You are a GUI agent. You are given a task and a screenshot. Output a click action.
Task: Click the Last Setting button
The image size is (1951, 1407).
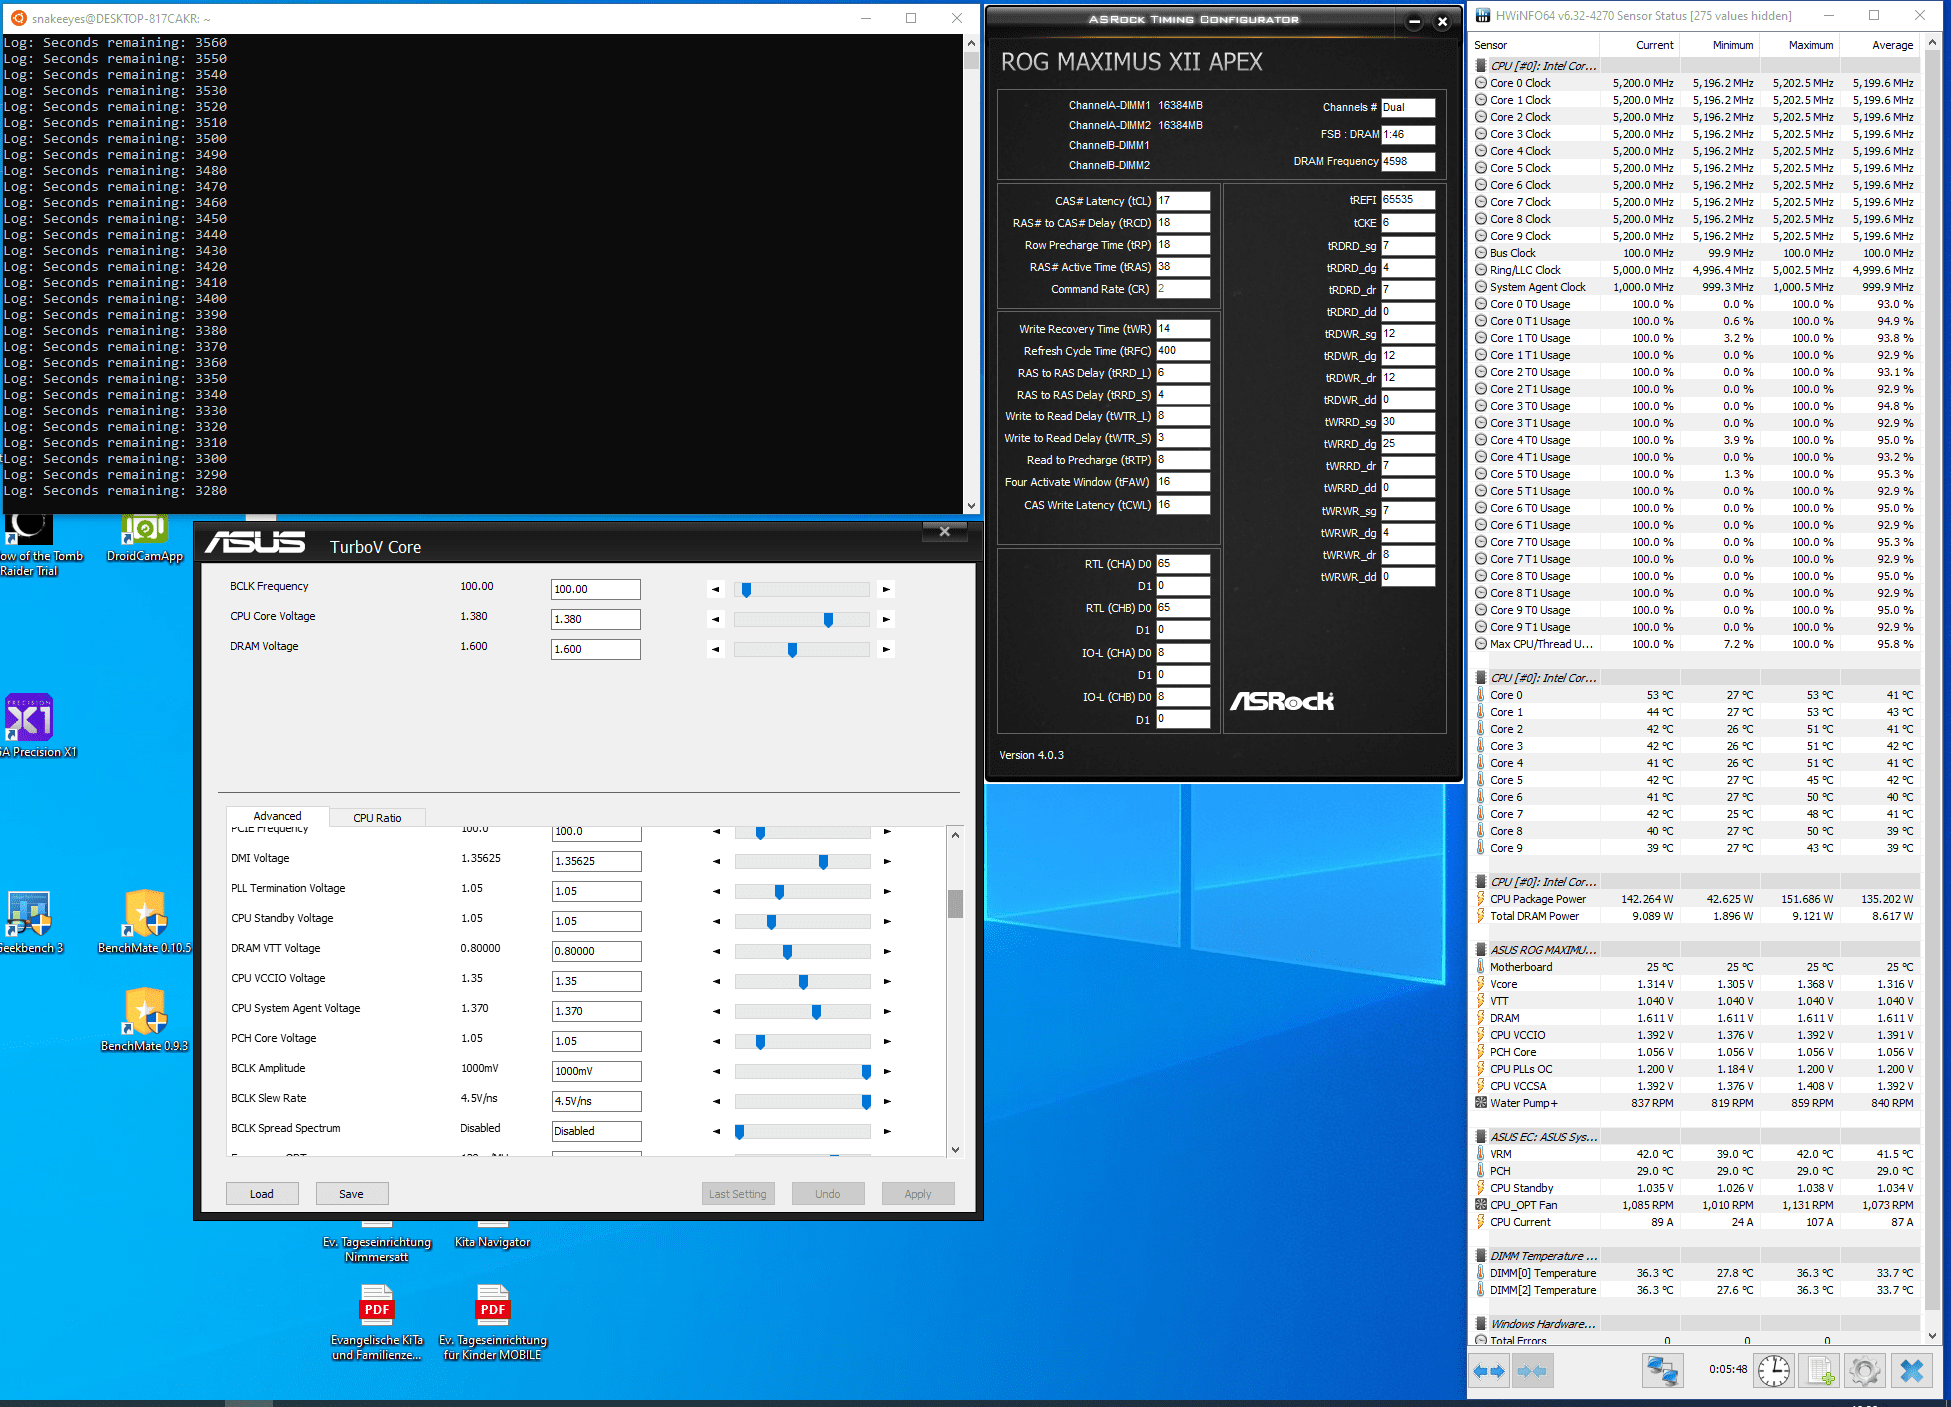738,1194
